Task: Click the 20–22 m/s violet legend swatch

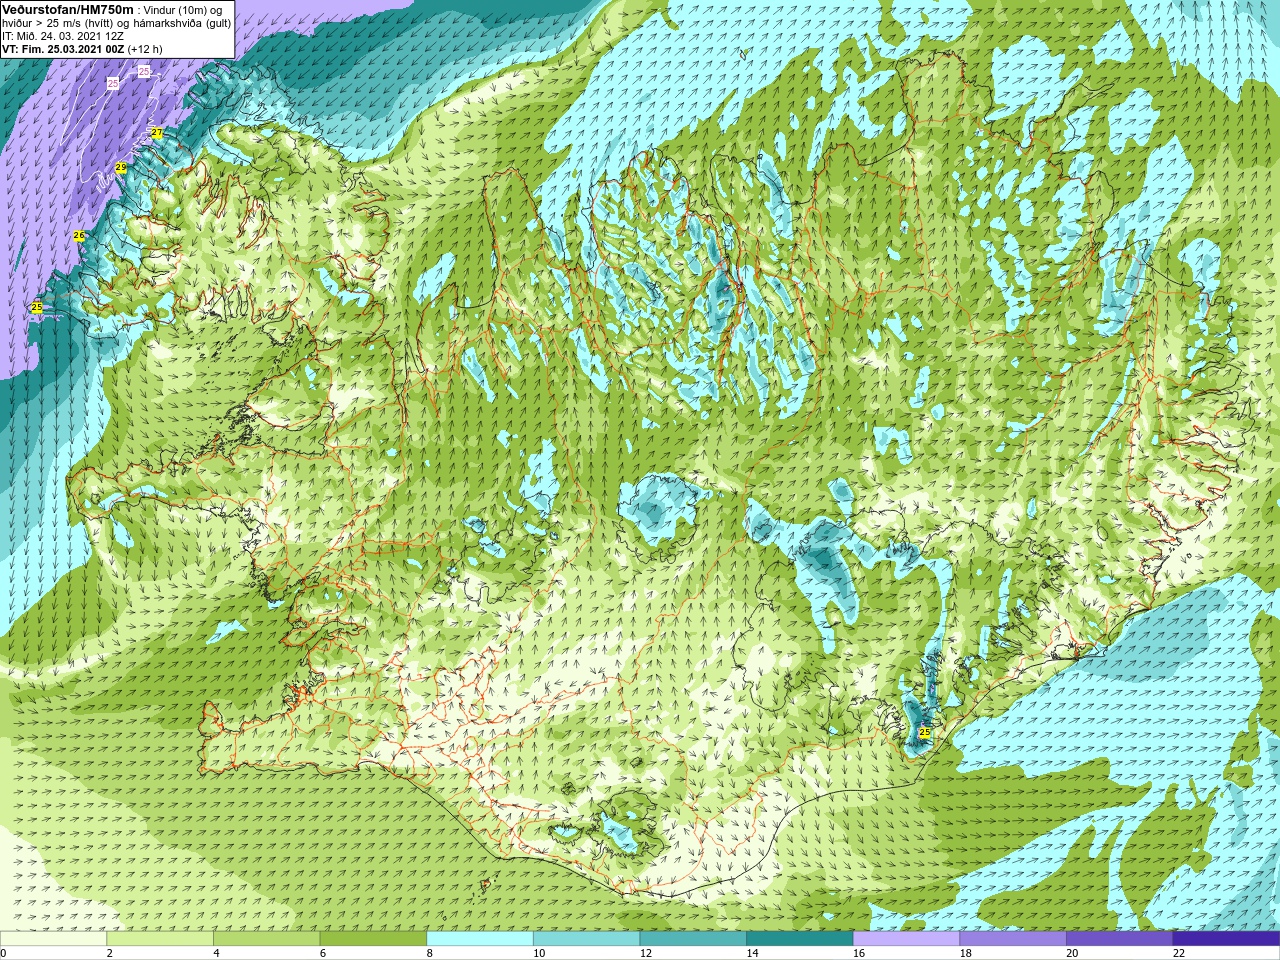Action: [x=1120, y=939]
